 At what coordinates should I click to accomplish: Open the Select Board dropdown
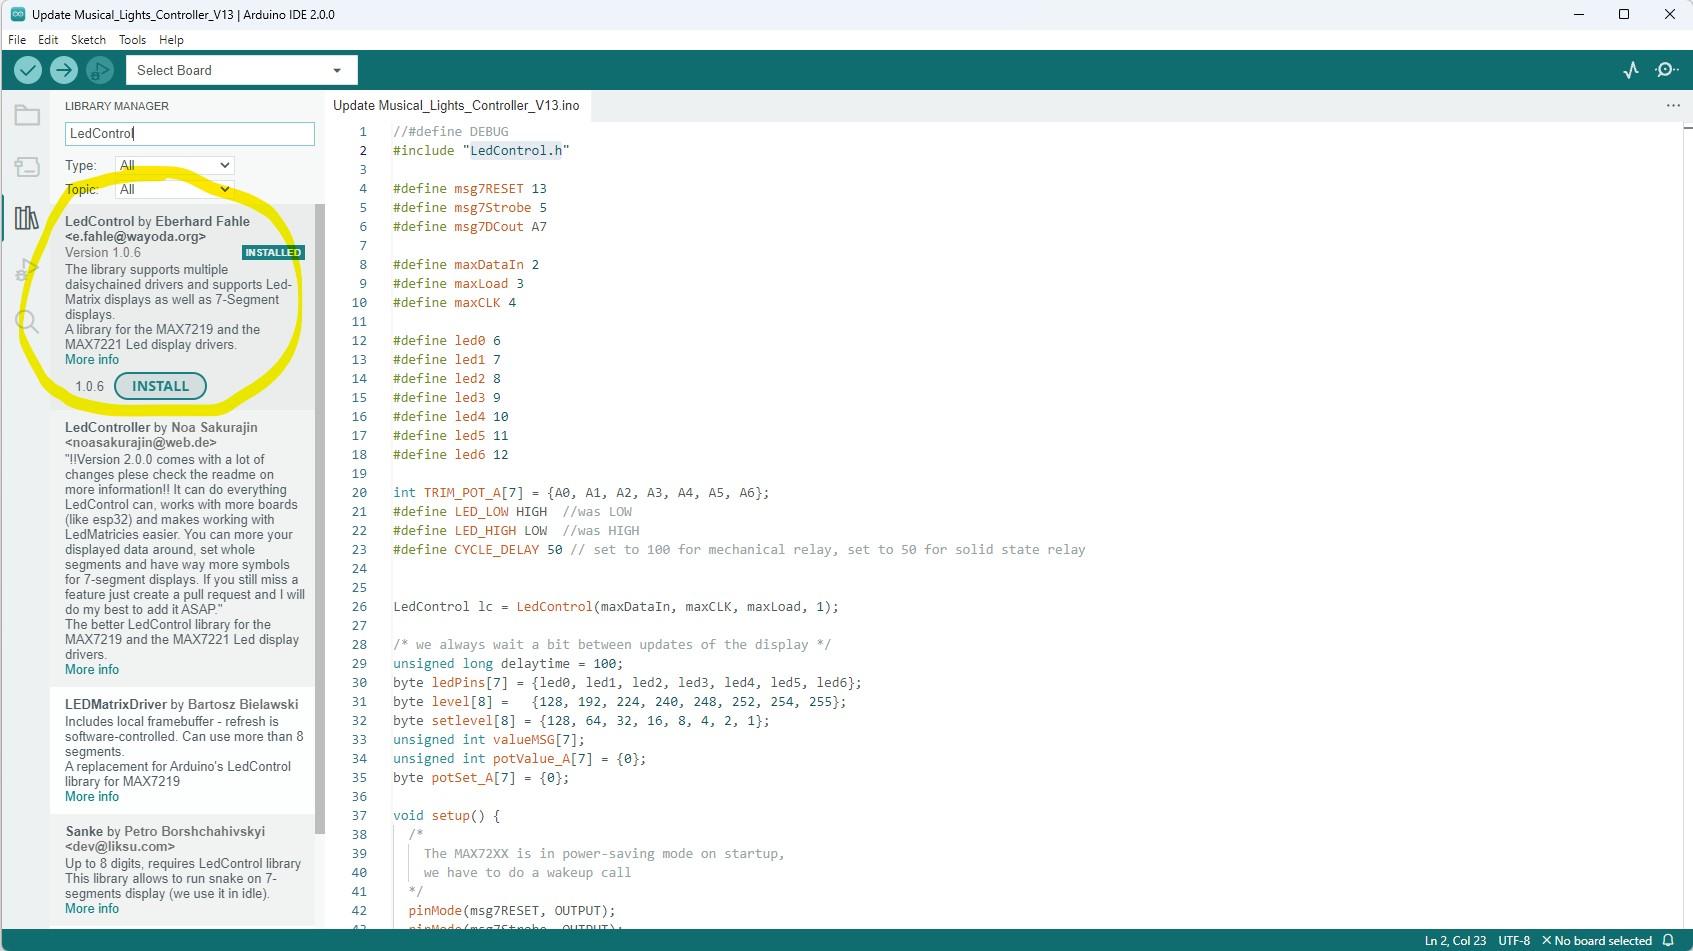tap(241, 70)
